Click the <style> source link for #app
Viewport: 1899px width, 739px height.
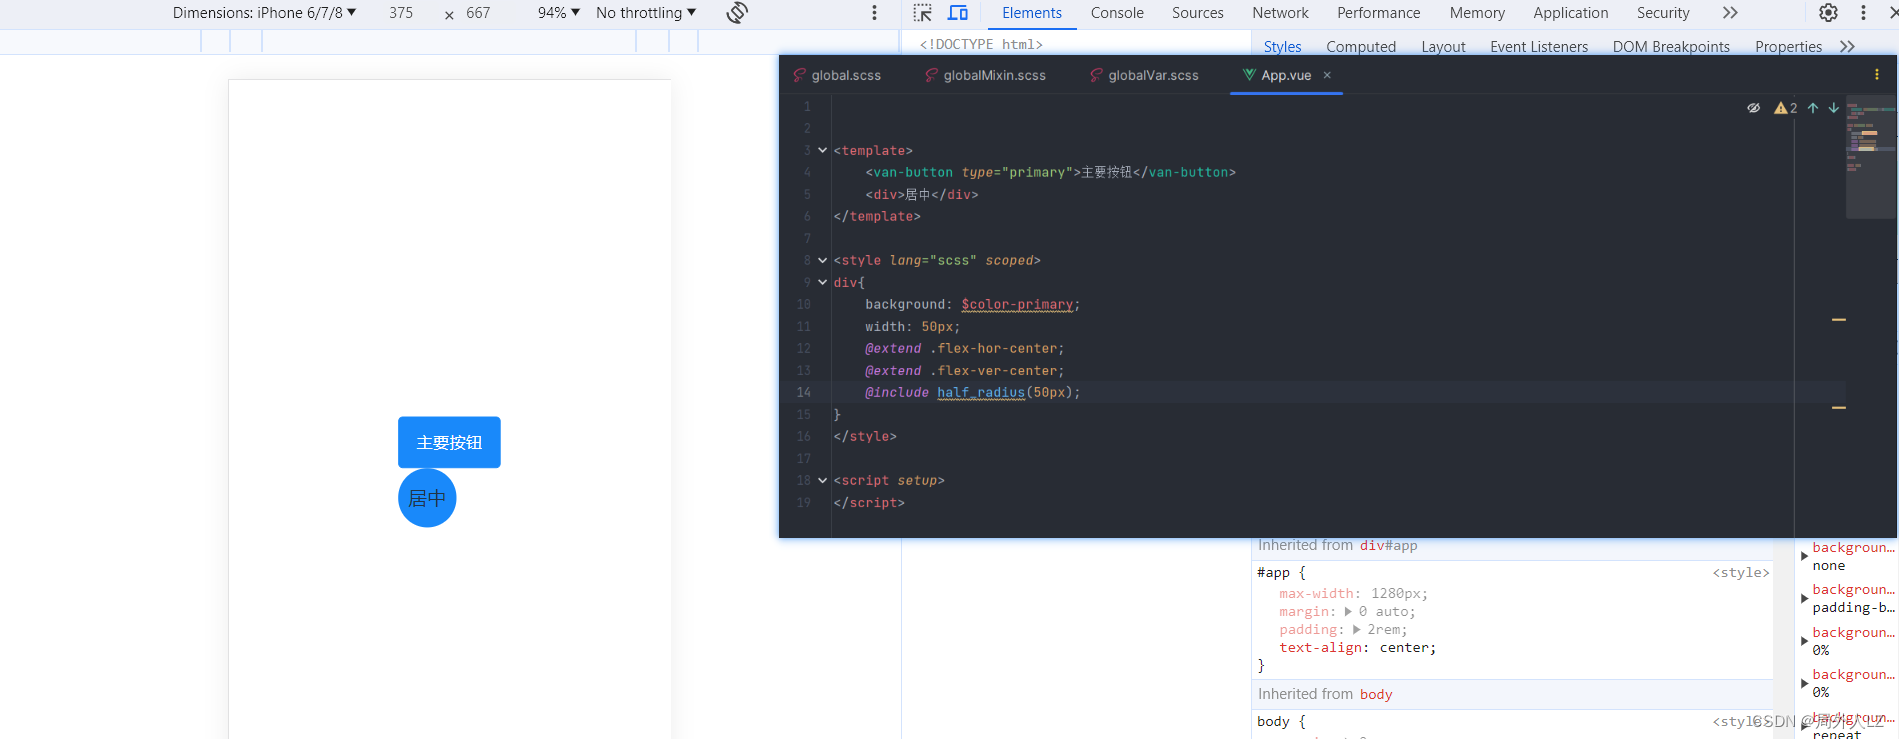(x=1741, y=573)
